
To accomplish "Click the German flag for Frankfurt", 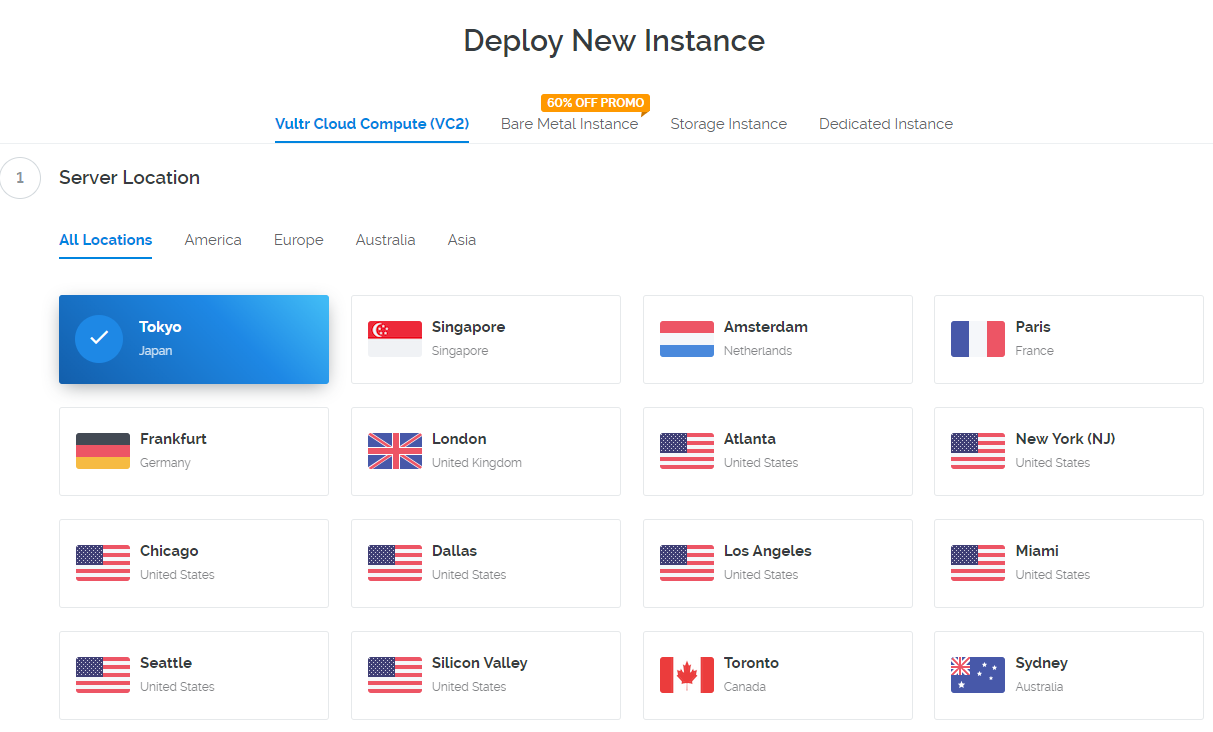I will [103, 451].
